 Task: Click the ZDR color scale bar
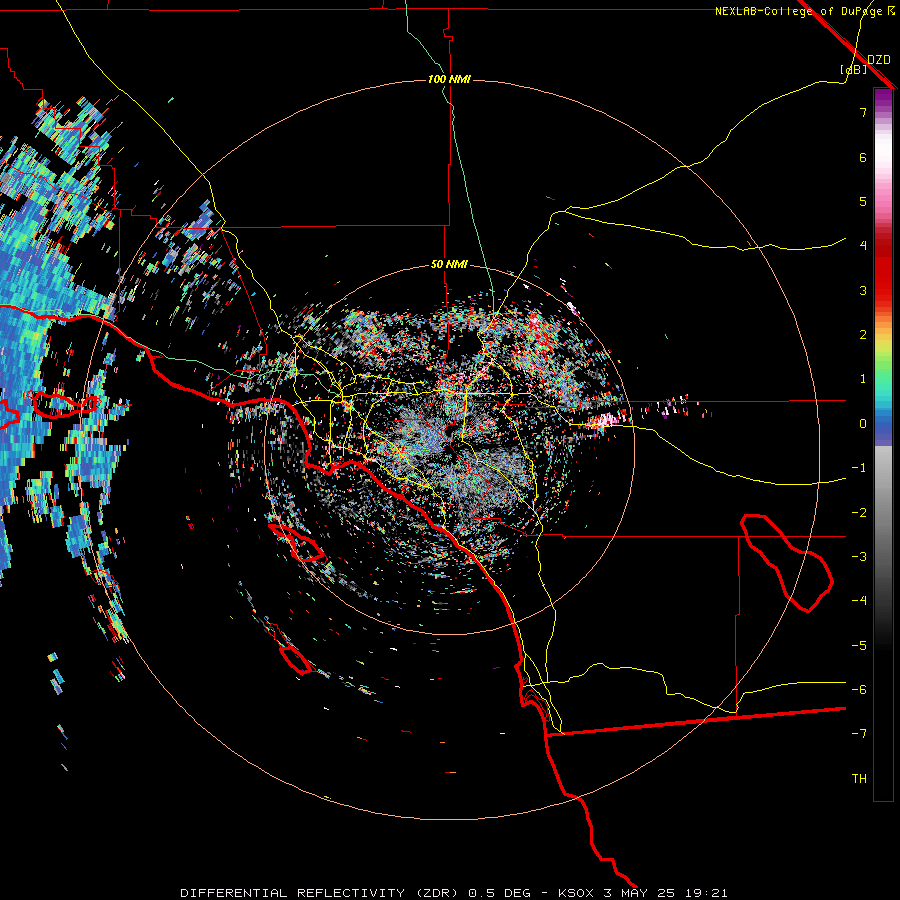pos(883,444)
